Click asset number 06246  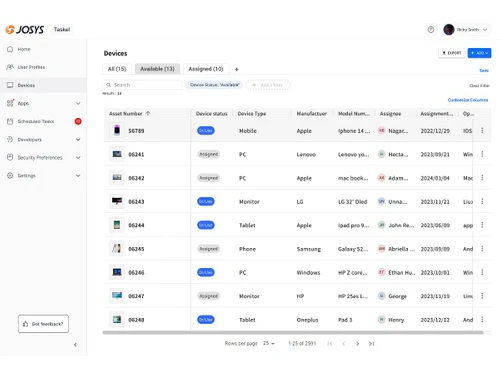click(x=136, y=273)
